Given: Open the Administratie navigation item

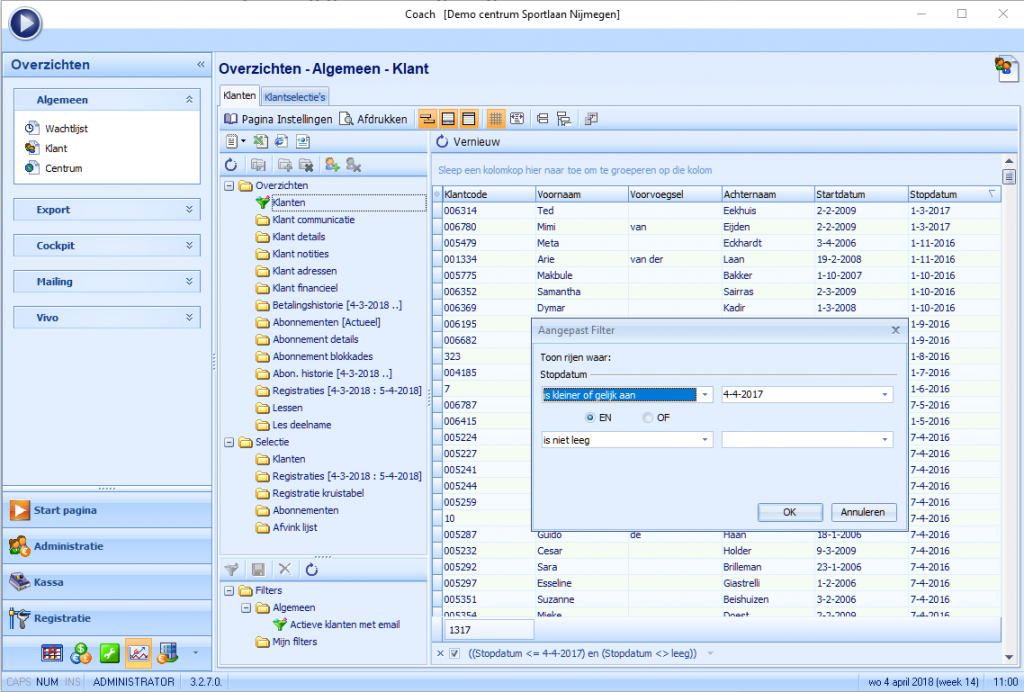Looking at the screenshot, I should (x=68, y=547).
